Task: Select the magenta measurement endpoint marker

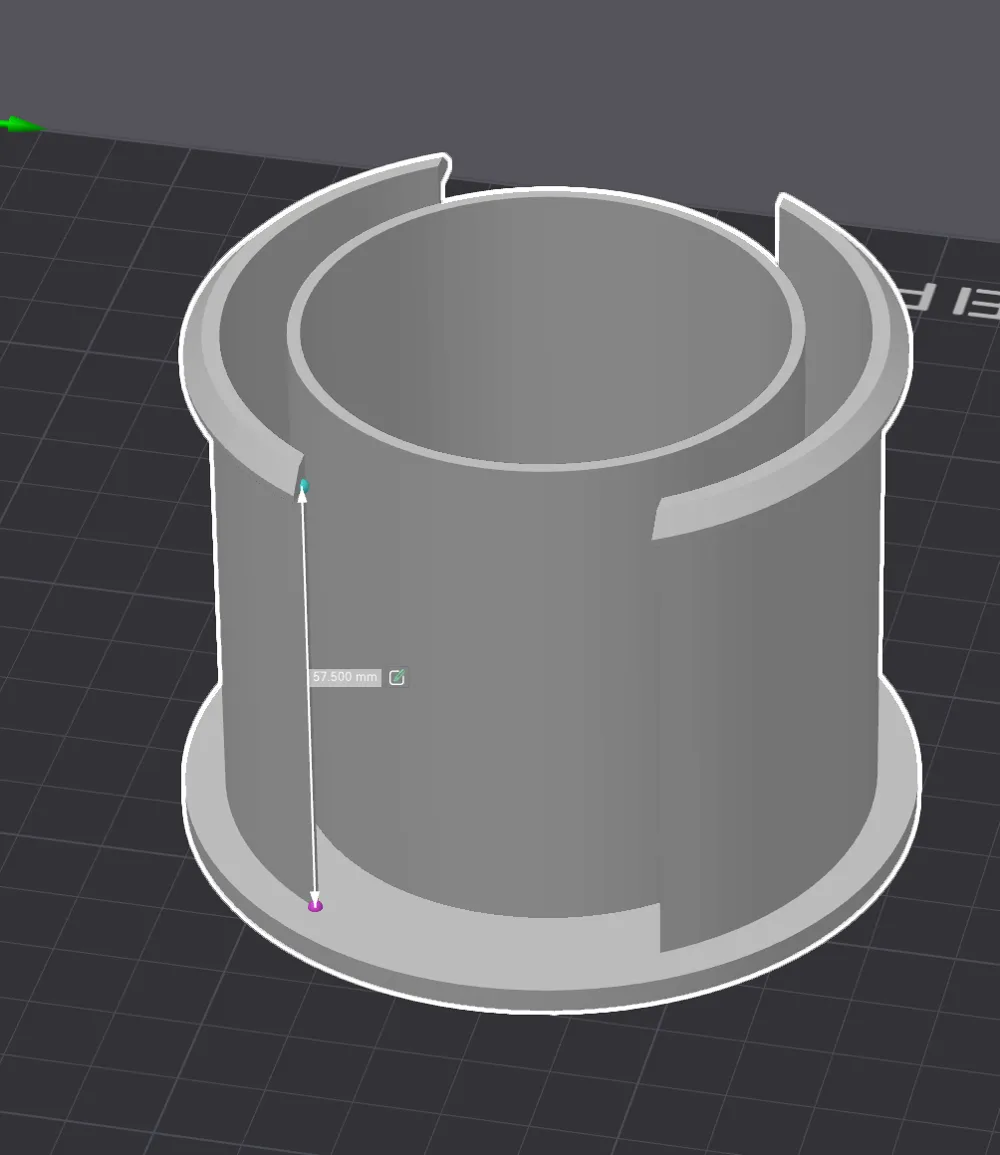Action: 315,904
